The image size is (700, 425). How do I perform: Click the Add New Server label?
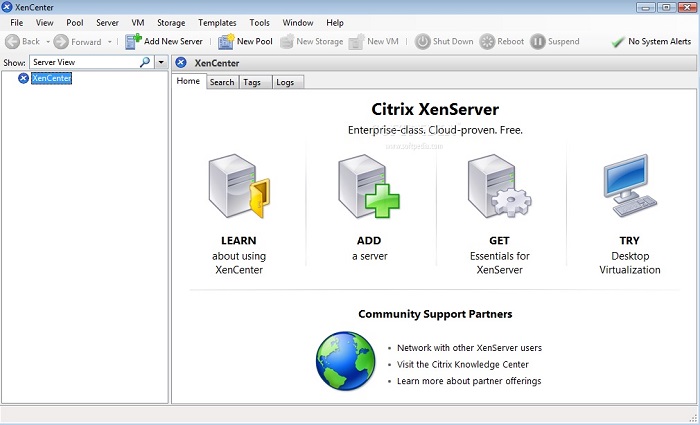pyautogui.click(x=173, y=41)
